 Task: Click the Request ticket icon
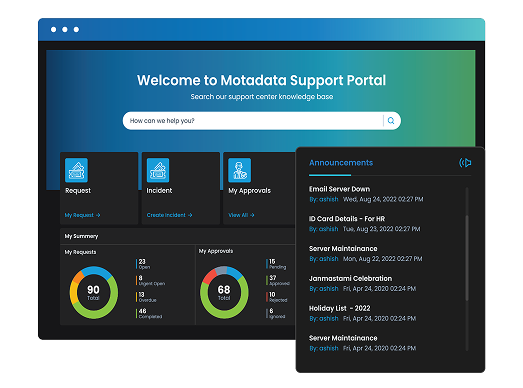tap(76, 170)
